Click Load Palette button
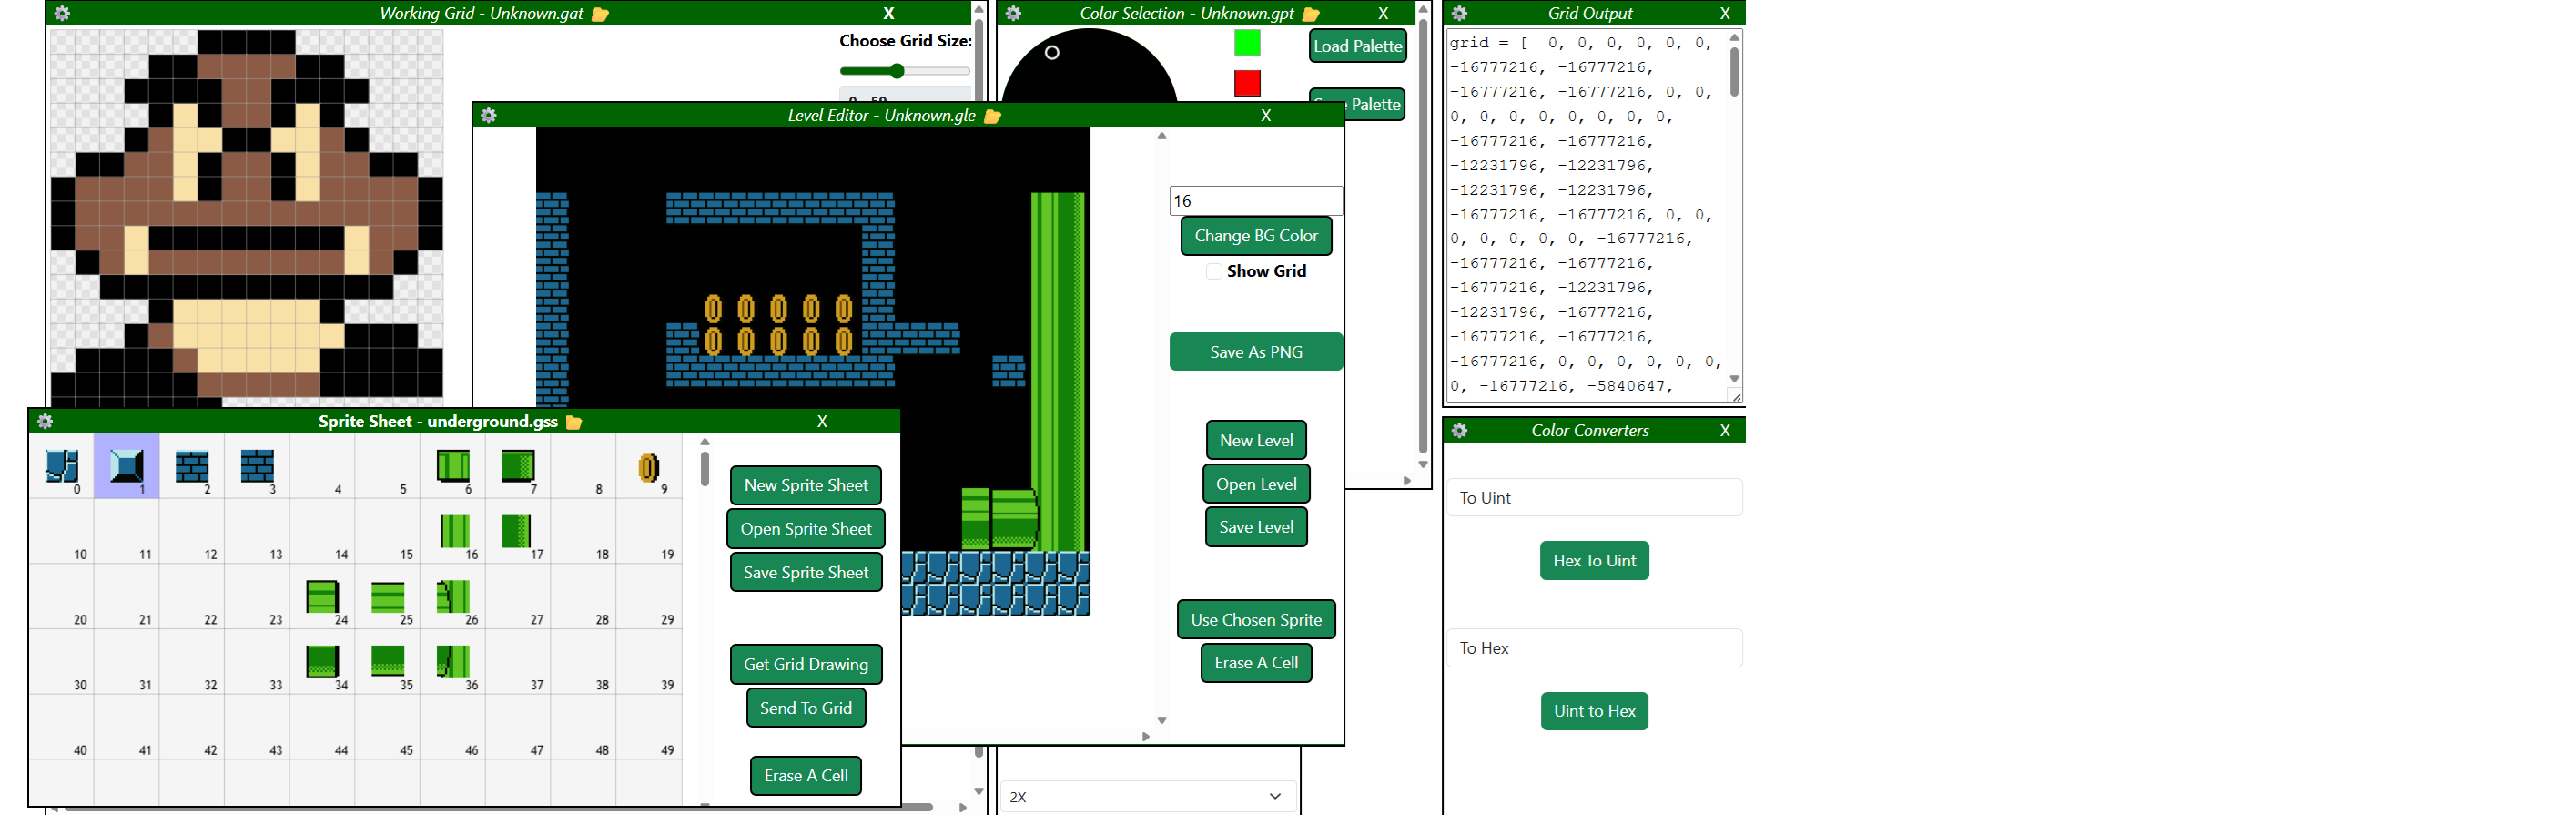 (1357, 46)
